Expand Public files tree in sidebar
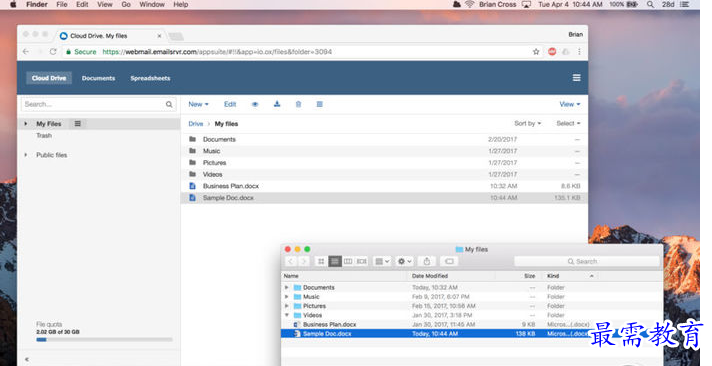Image resolution: width=712 pixels, height=366 pixels. point(26,155)
